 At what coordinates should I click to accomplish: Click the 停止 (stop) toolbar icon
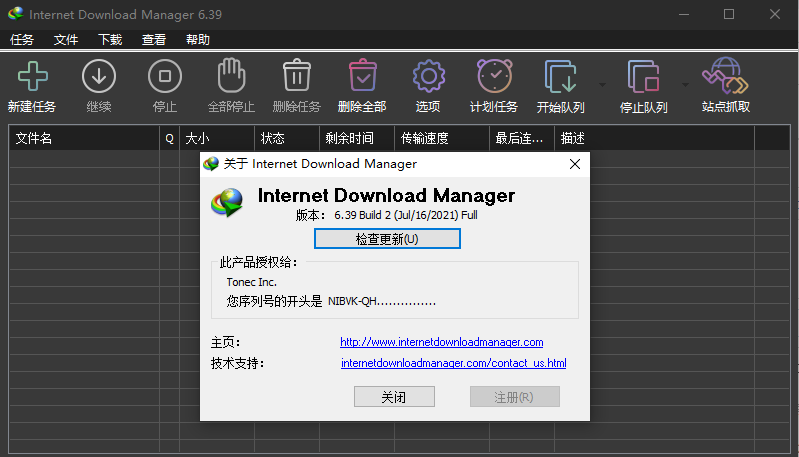click(165, 76)
